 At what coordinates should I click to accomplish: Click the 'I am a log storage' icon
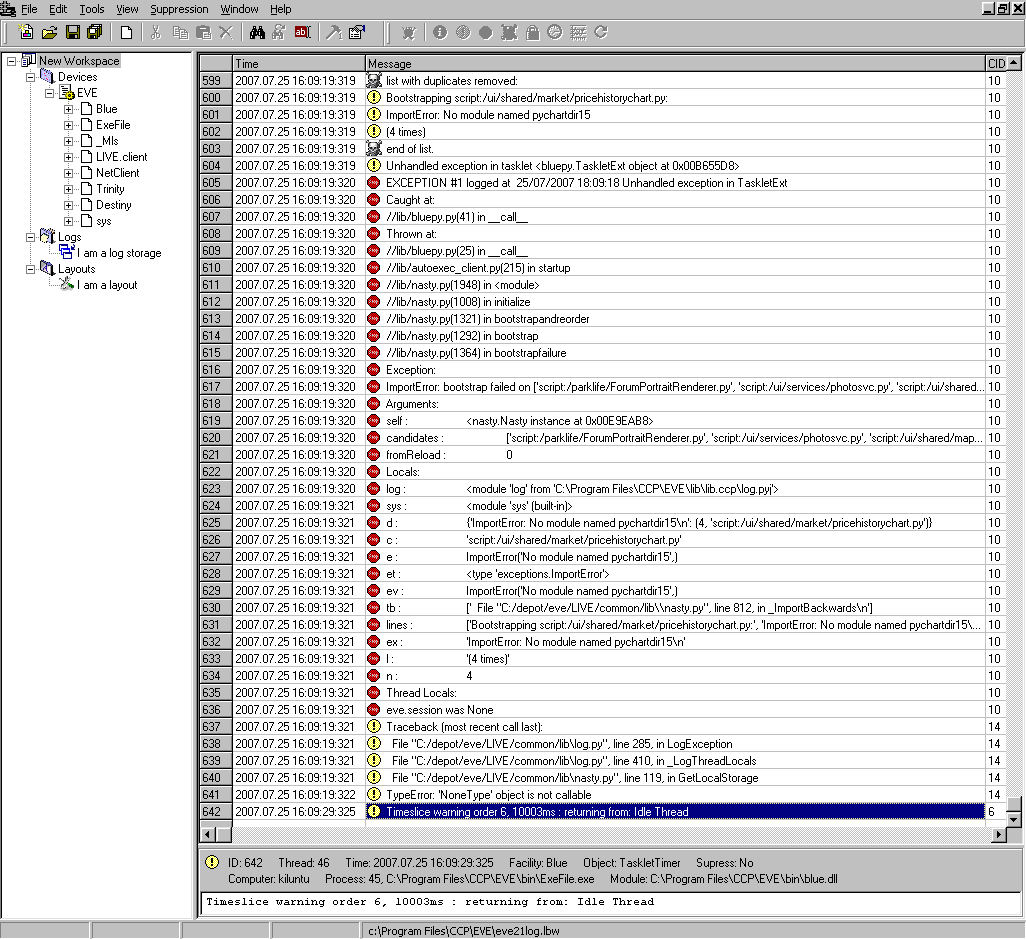tap(66, 251)
